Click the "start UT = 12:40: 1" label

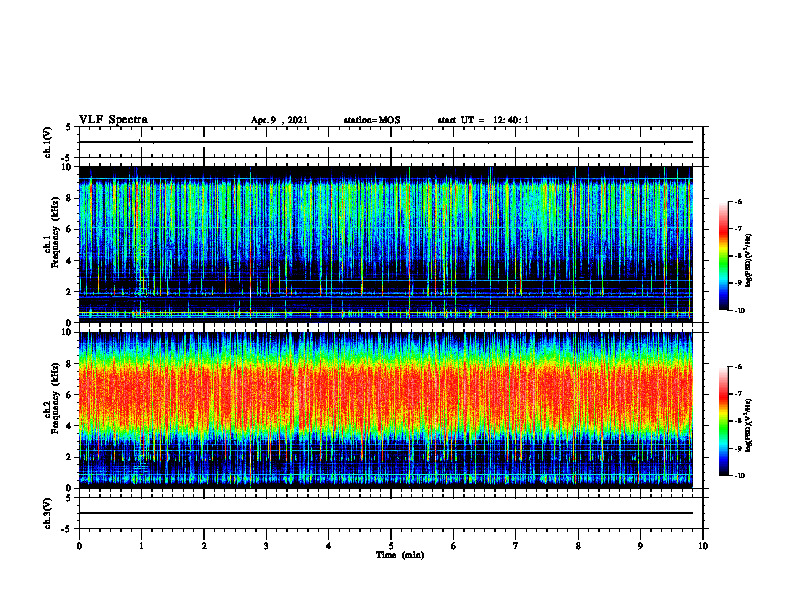click(x=483, y=120)
